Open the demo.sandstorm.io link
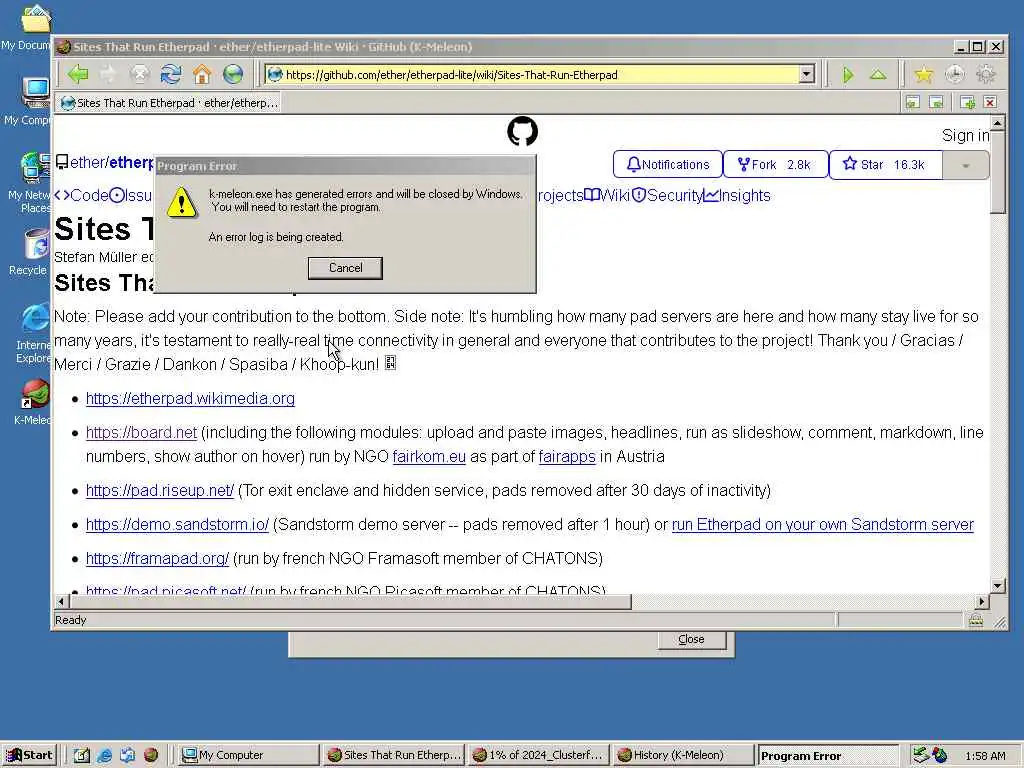The height and width of the screenshot is (768, 1024). click(x=177, y=524)
